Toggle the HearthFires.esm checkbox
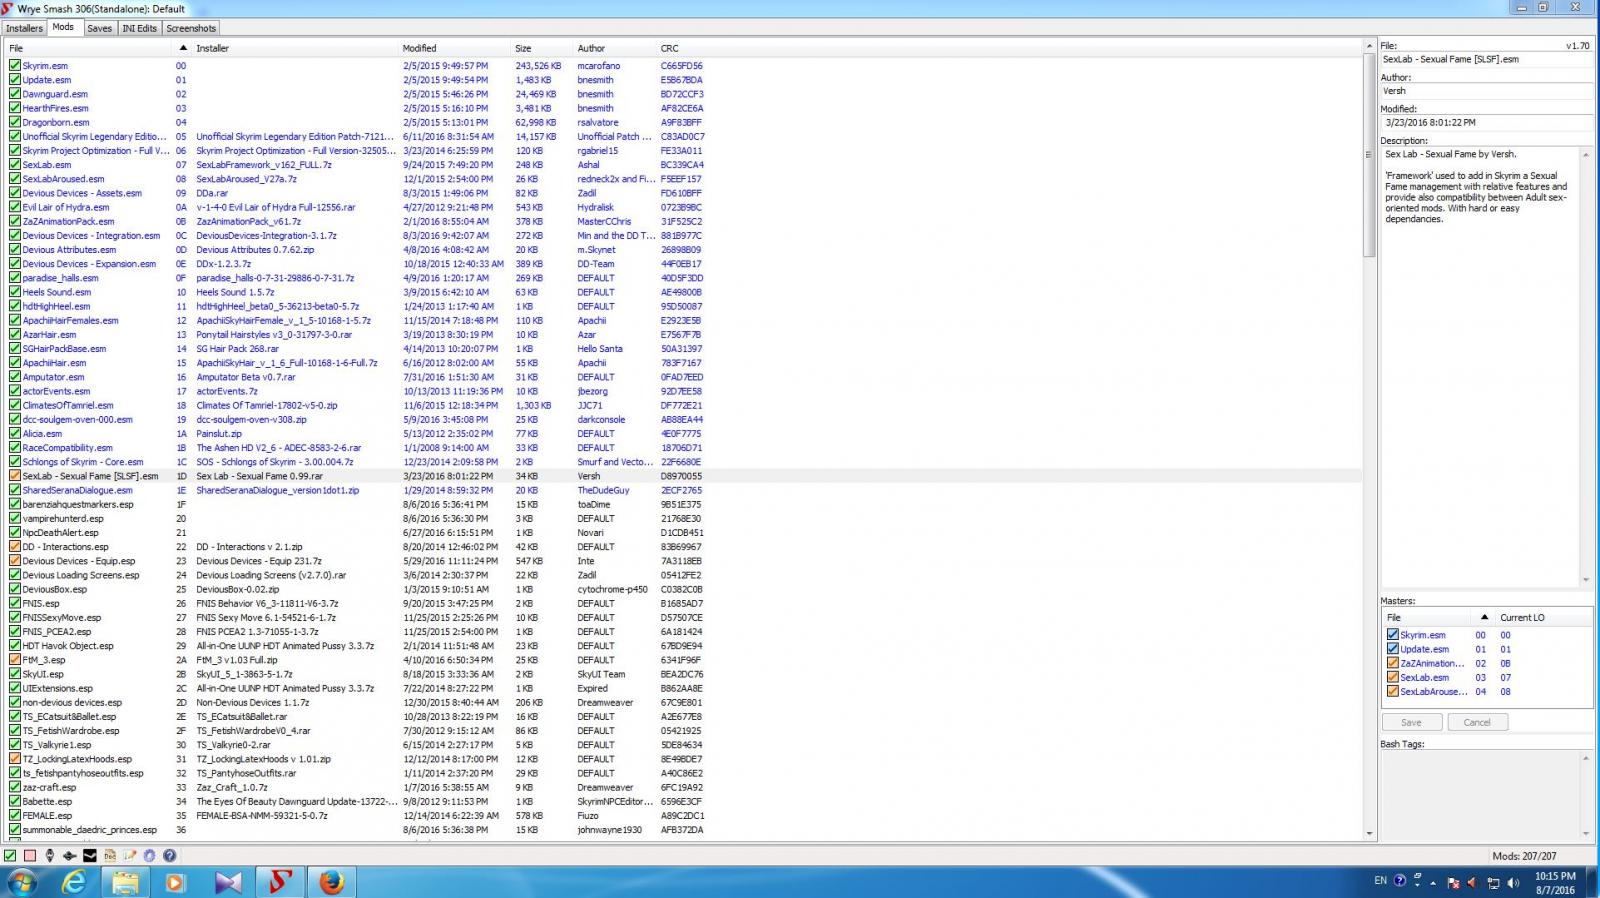The width and height of the screenshot is (1600, 898). click(15, 108)
